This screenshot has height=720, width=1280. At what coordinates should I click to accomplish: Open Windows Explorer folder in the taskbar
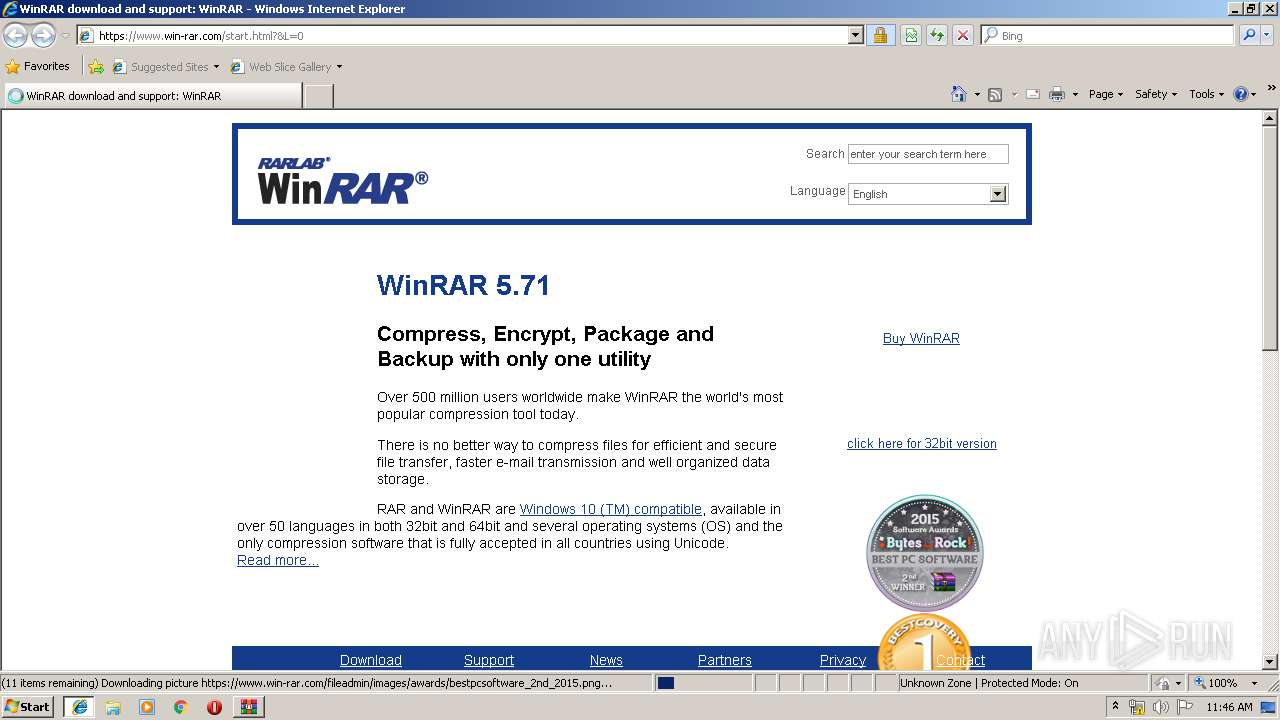pos(113,706)
